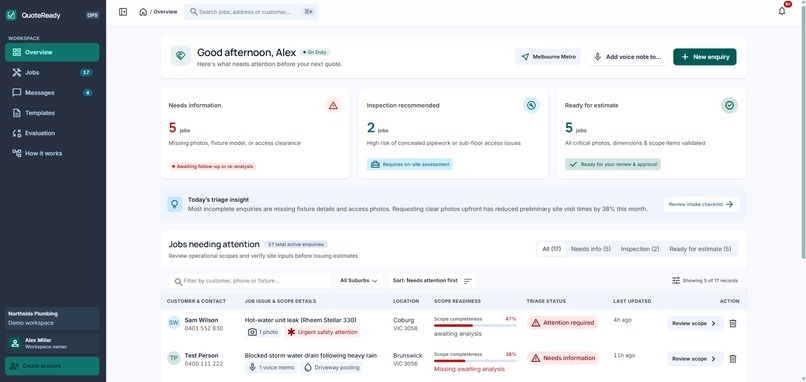Open How it works in the sidebar
The height and width of the screenshot is (382, 806).
pos(52,153)
